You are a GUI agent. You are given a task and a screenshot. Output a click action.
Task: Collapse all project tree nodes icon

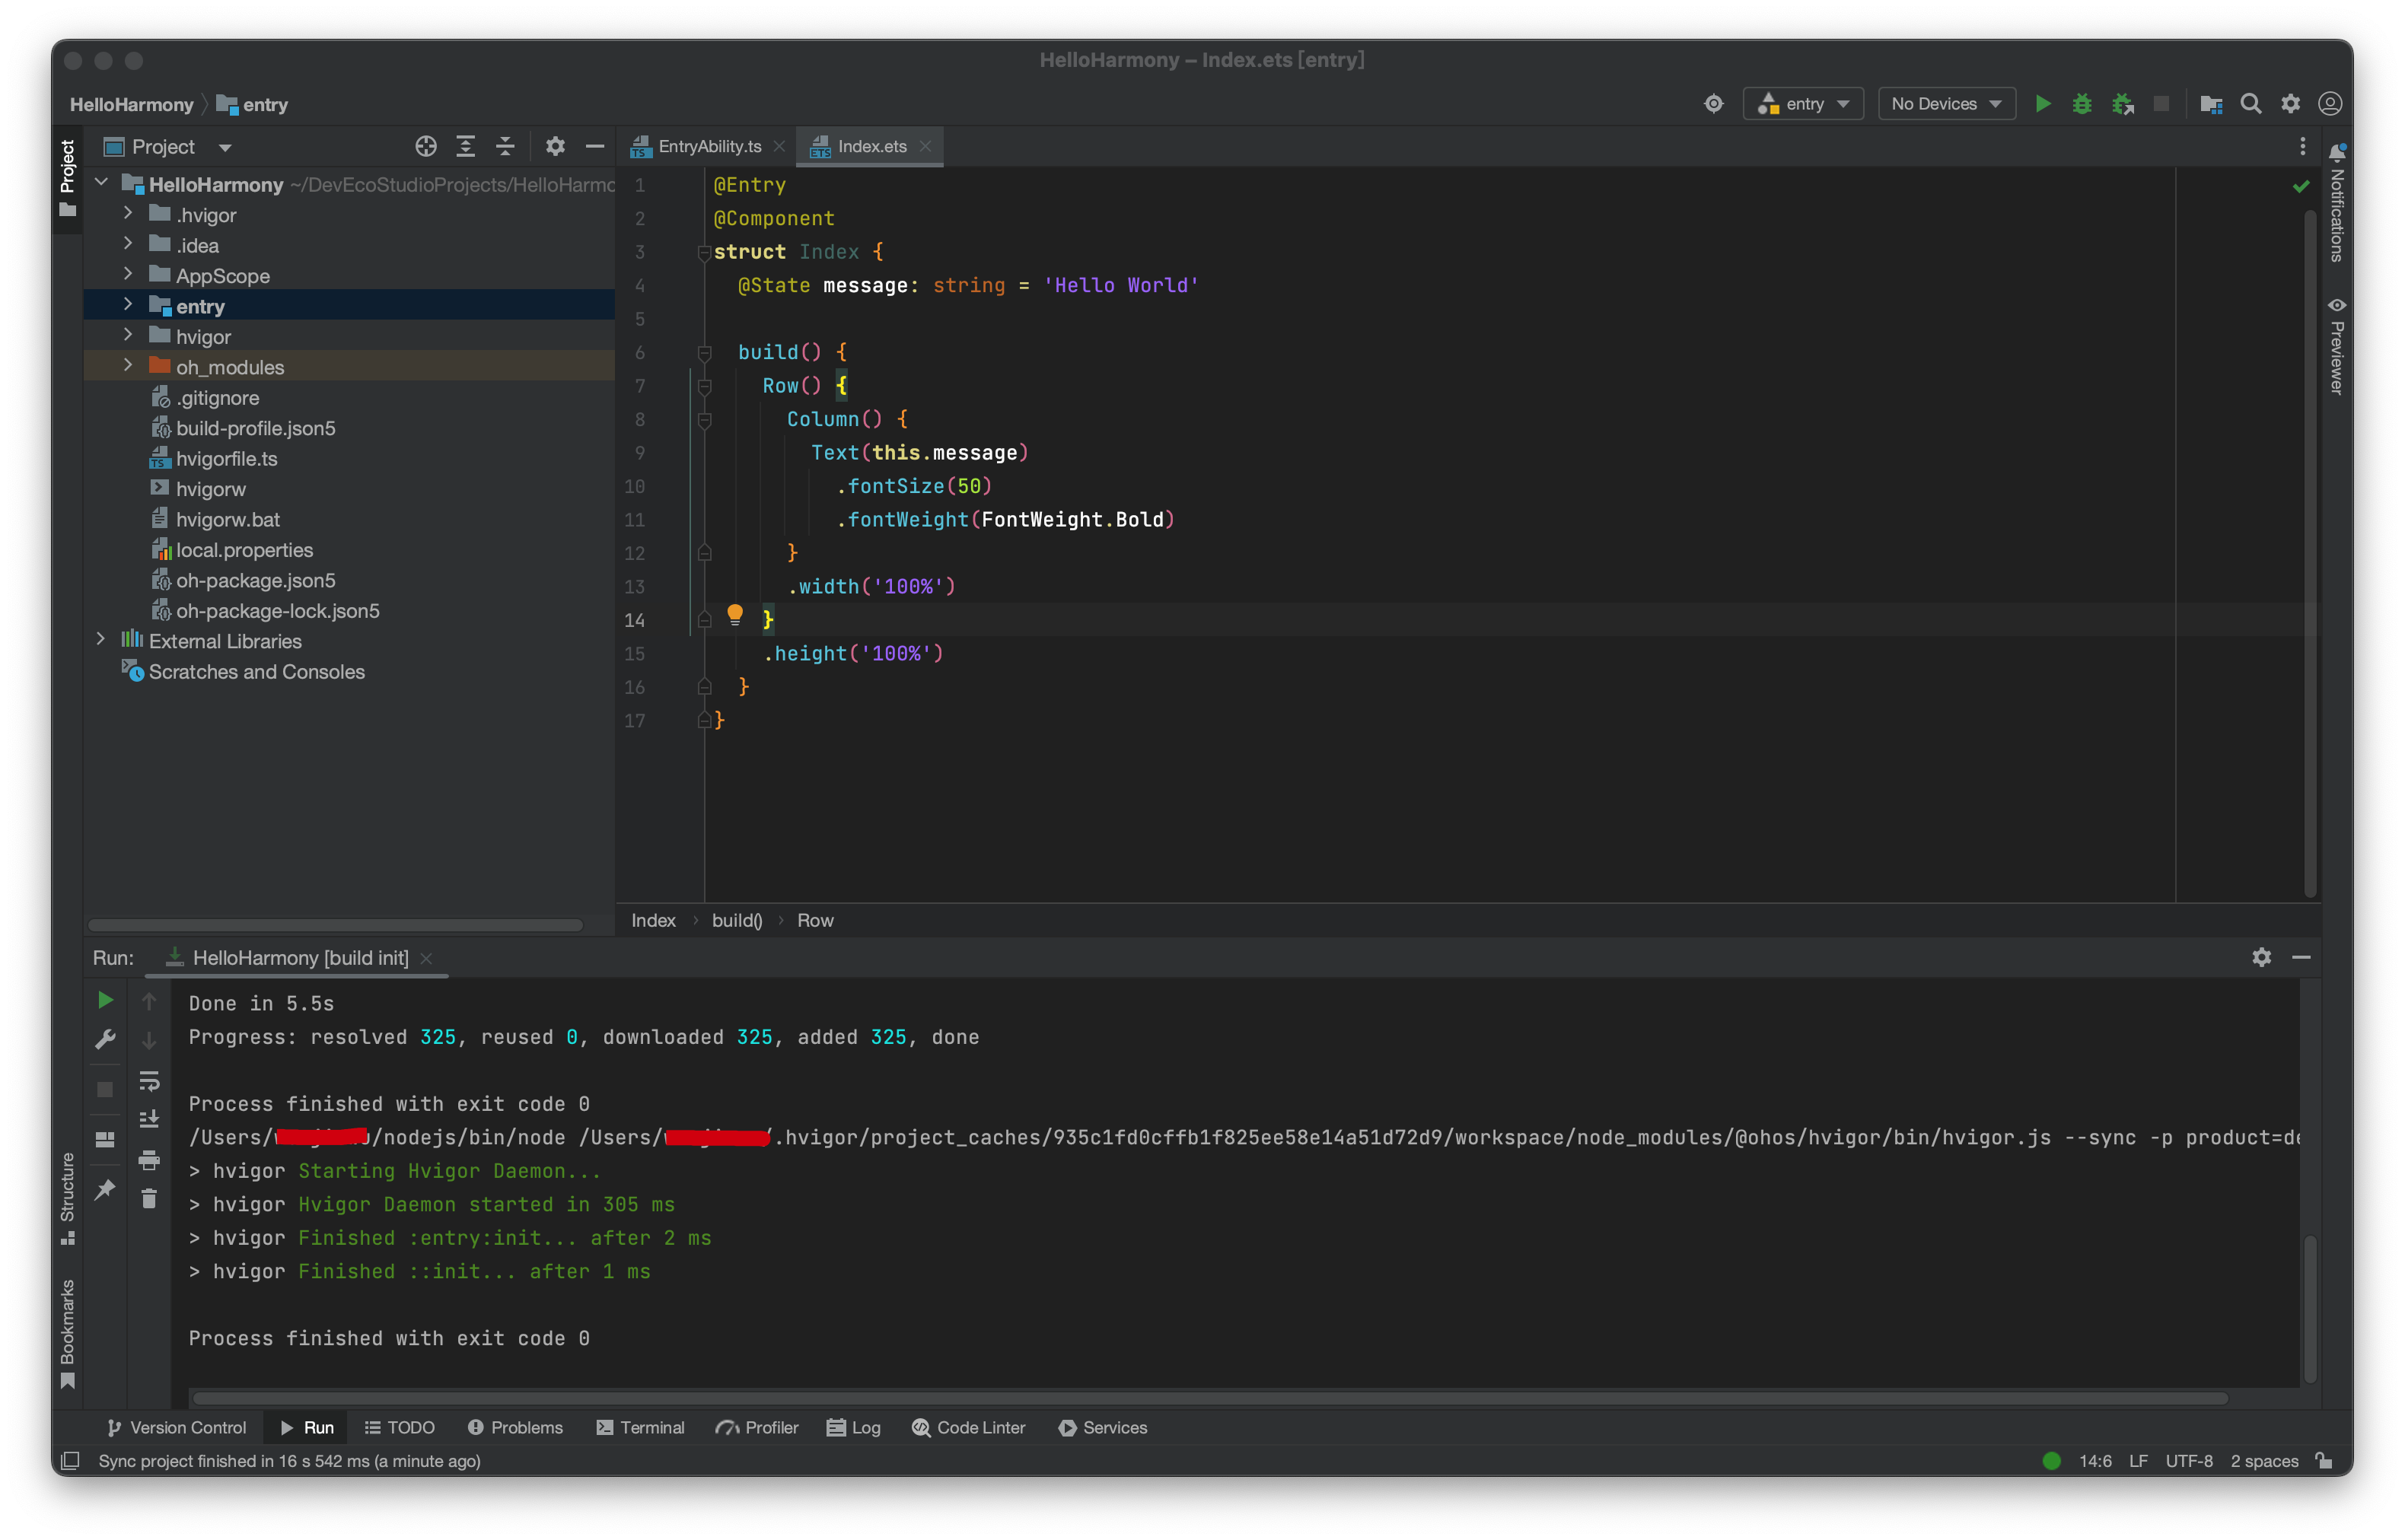pyautogui.click(x=505, y=147)
